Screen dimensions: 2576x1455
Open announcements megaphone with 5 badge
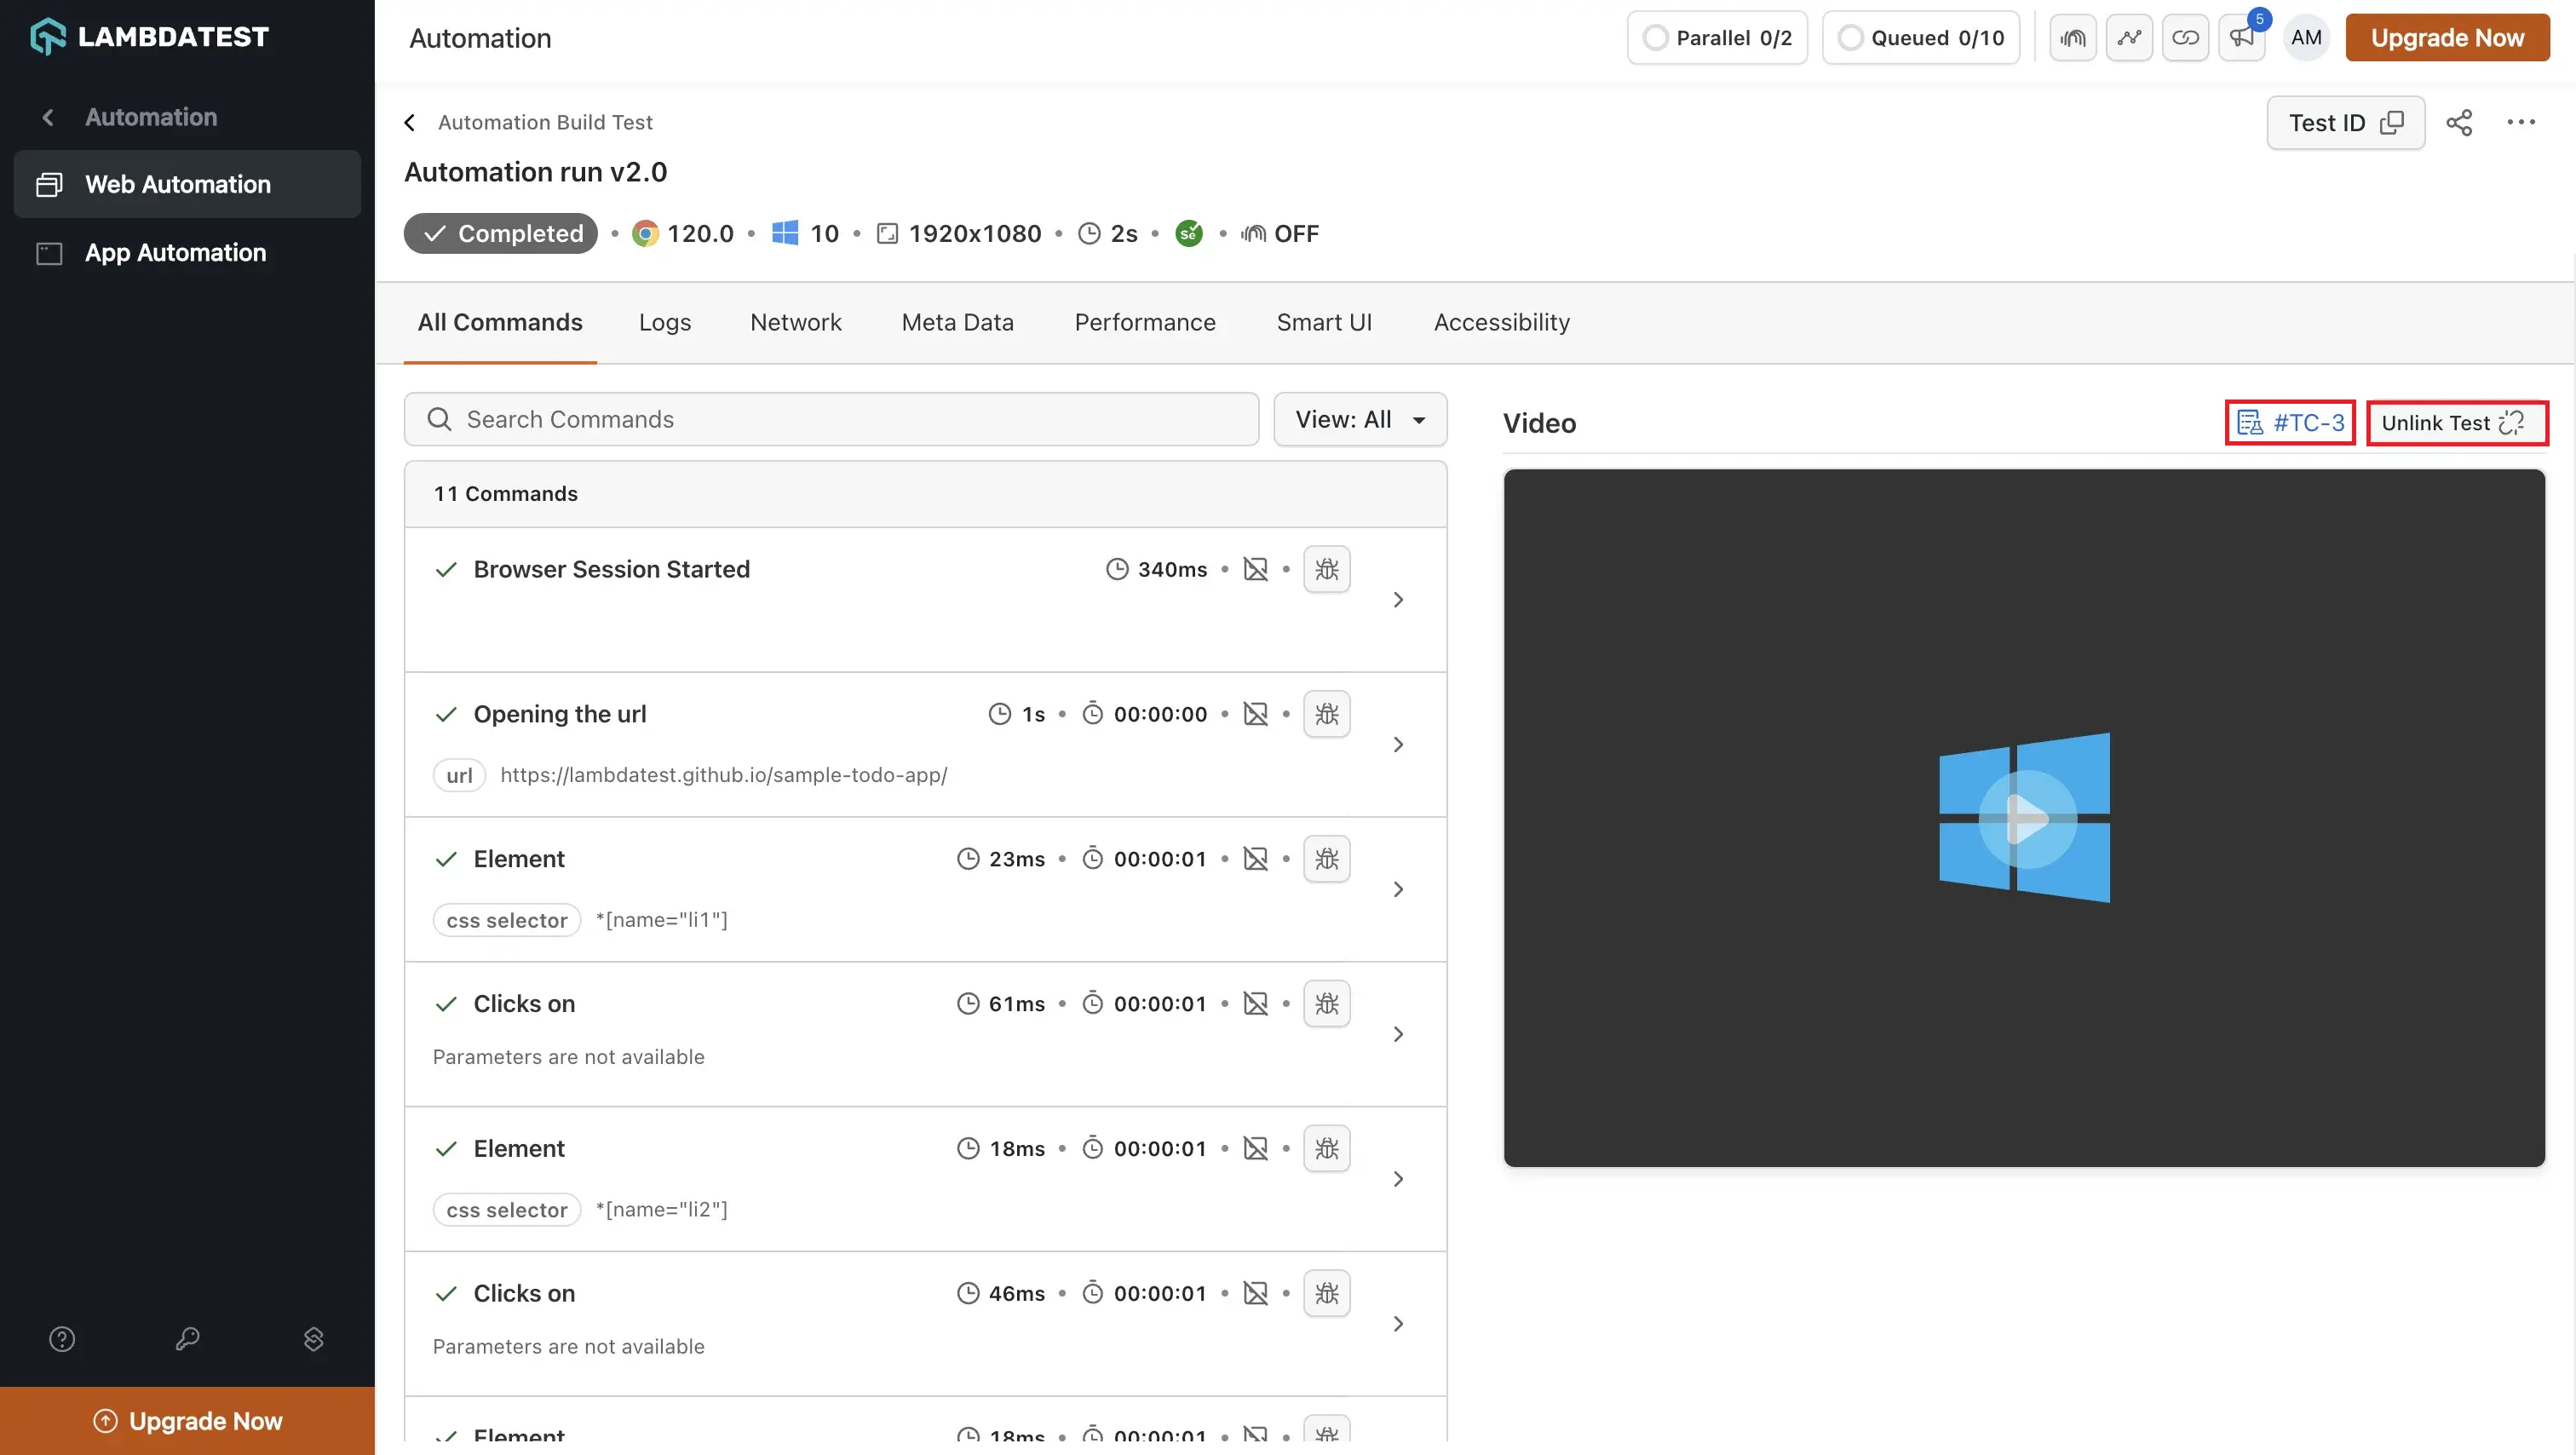point(2242,38)
